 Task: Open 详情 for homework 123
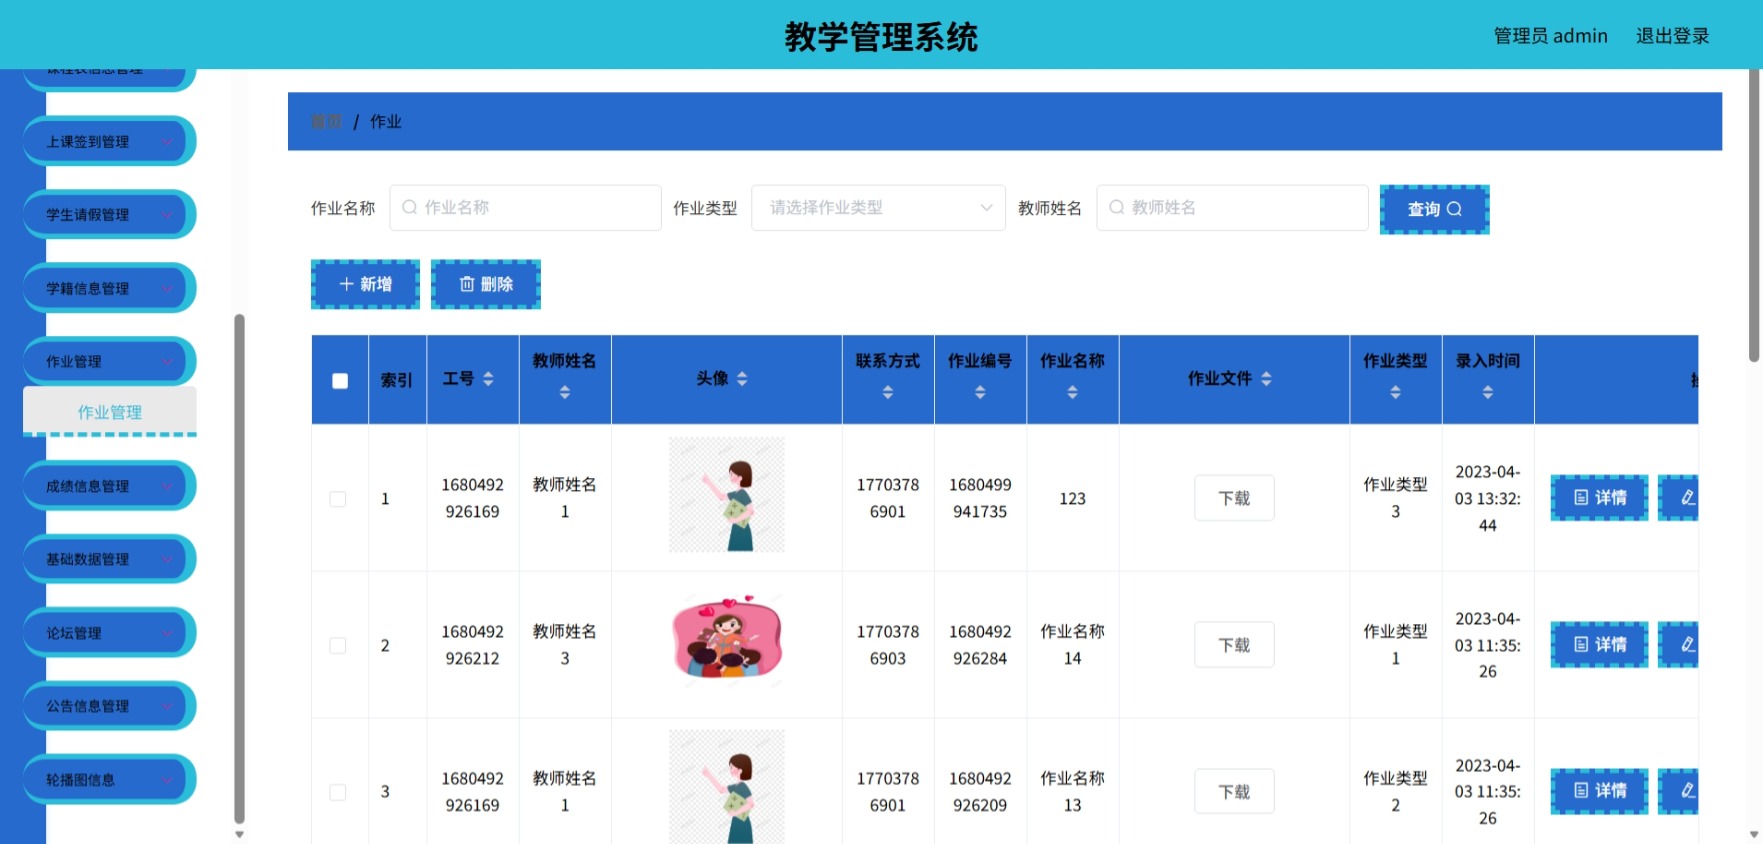[1599, 498]
